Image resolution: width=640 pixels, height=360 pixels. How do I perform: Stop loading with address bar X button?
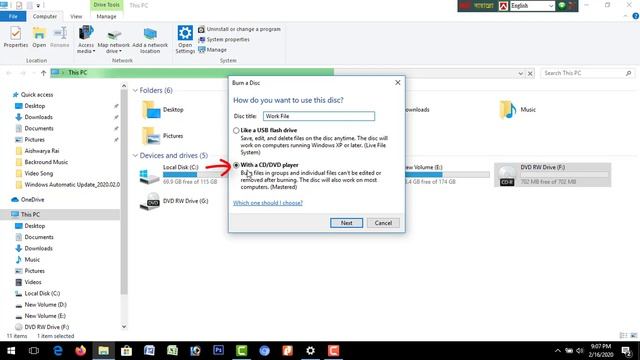click(530, 73)
